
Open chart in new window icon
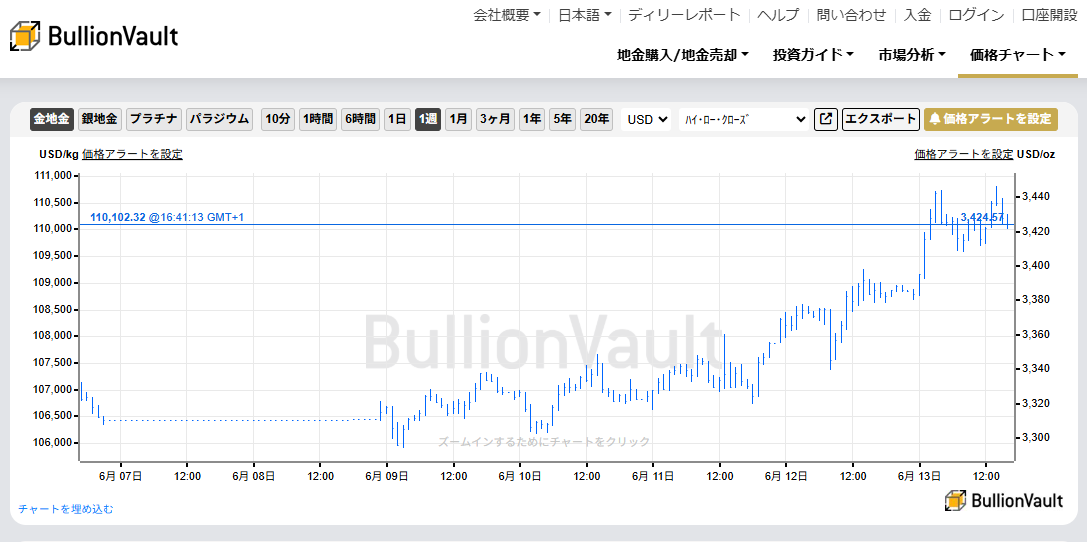pos(825,119)
